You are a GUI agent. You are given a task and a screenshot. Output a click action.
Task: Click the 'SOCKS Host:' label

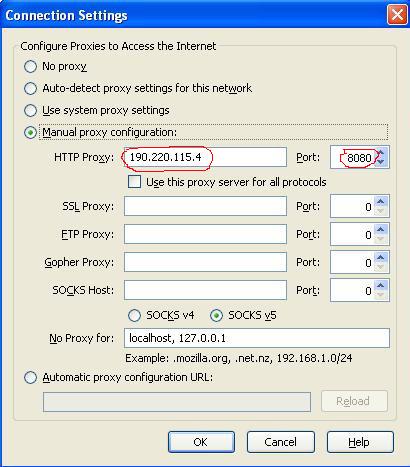(x=83, y=290)
